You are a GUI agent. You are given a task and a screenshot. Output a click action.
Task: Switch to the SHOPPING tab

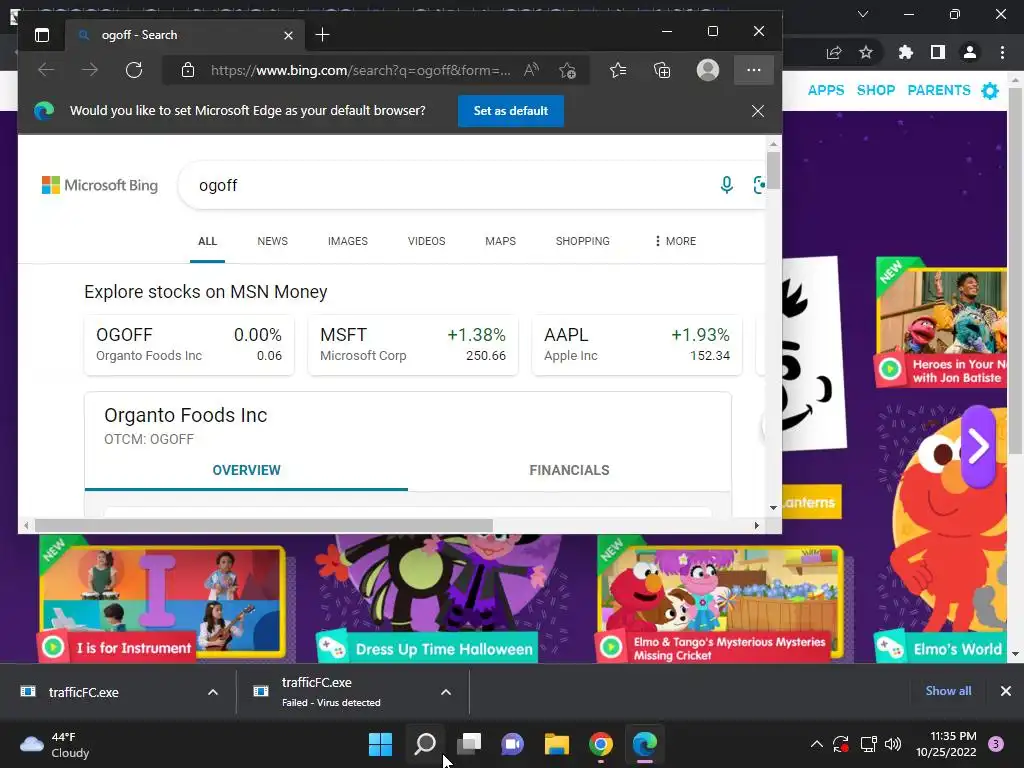click(583, 241)
